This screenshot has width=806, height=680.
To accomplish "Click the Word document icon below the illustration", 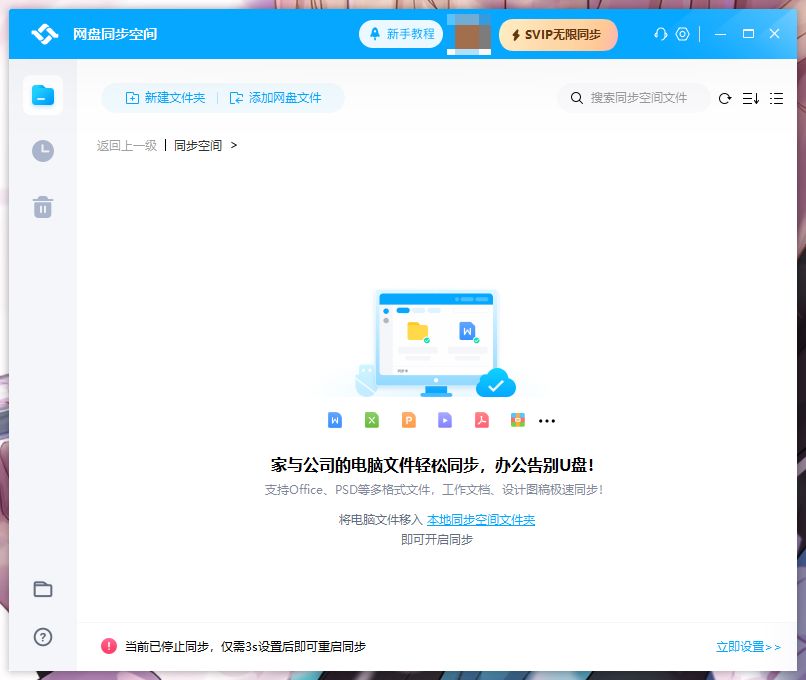I will (x=334, y=420).
